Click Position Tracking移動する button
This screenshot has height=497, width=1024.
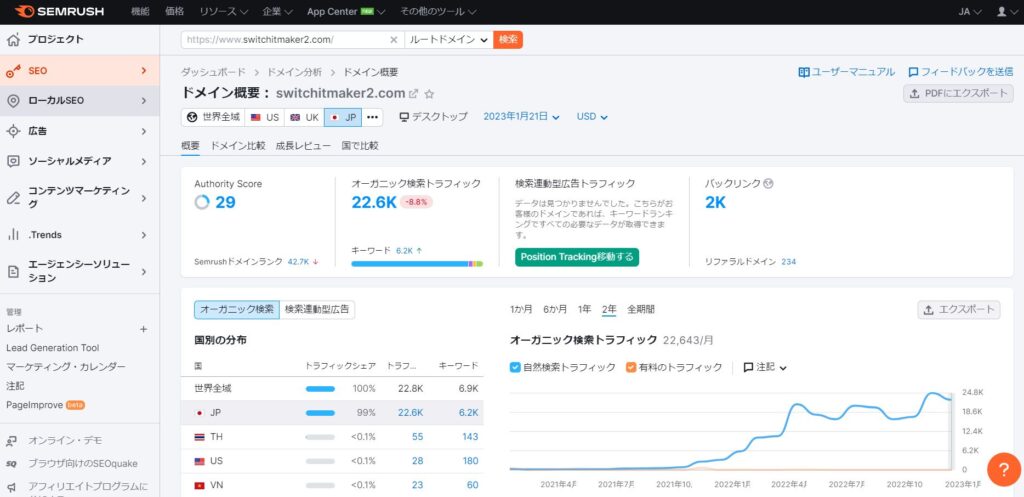(577, 257)
